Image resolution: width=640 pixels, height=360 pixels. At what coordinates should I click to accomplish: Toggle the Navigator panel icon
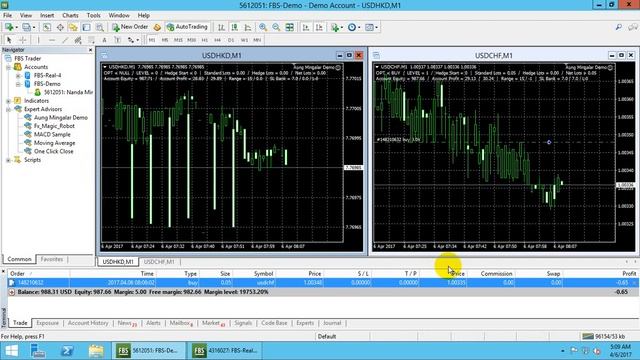73,27
